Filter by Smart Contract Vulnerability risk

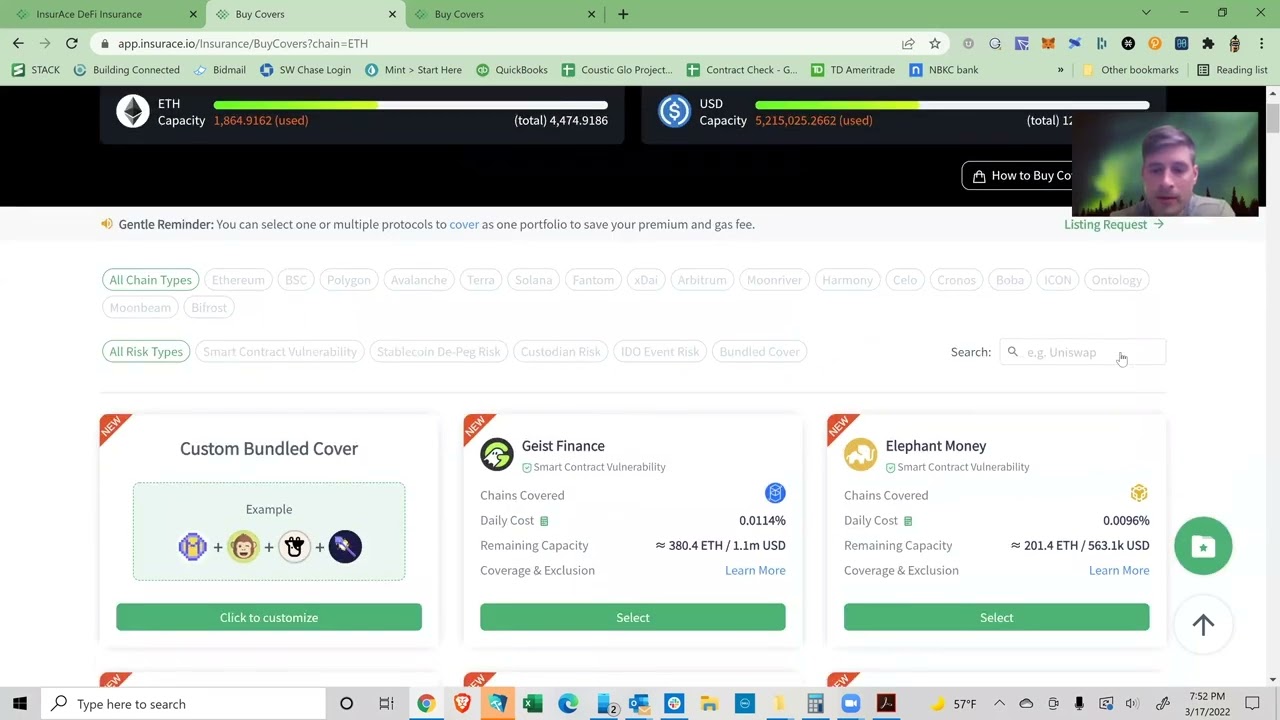pos(280,352)
